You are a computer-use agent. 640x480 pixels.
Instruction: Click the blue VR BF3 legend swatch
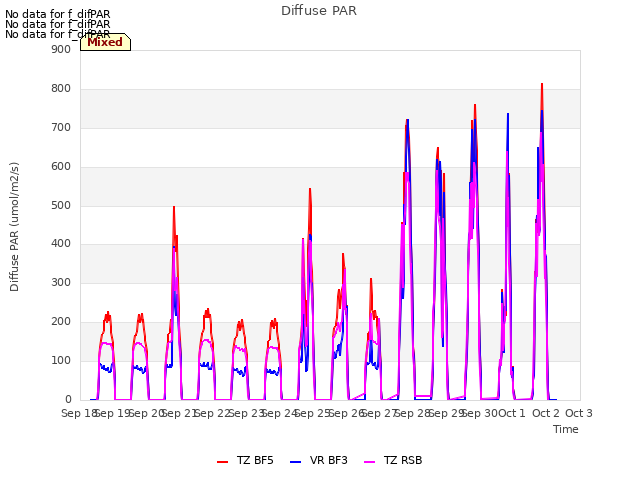[296, 462]
